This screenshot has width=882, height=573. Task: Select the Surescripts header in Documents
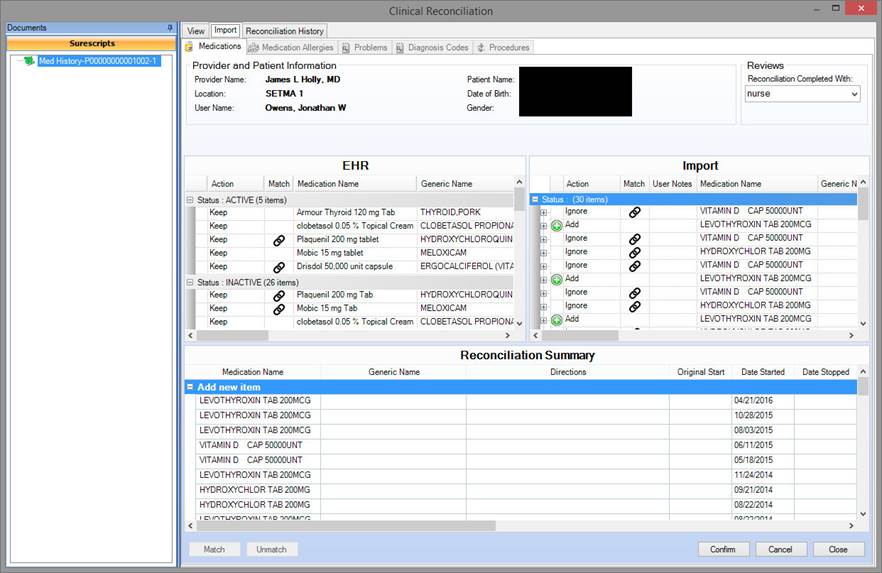click(92, 43)
